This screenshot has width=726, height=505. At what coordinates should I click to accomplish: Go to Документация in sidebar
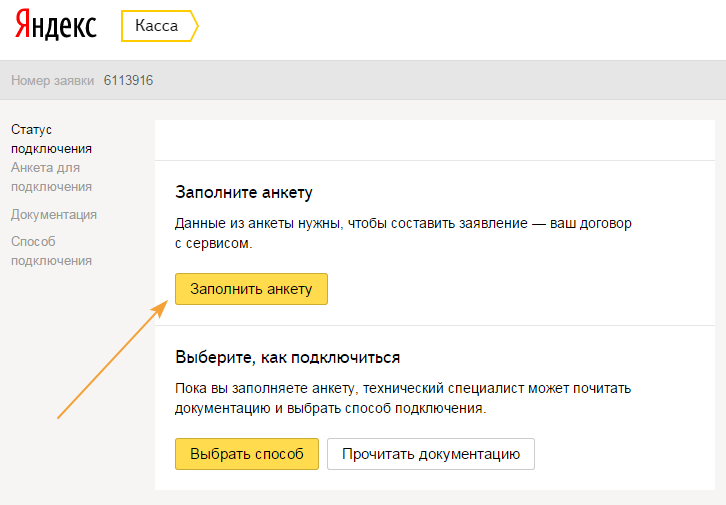54,214
